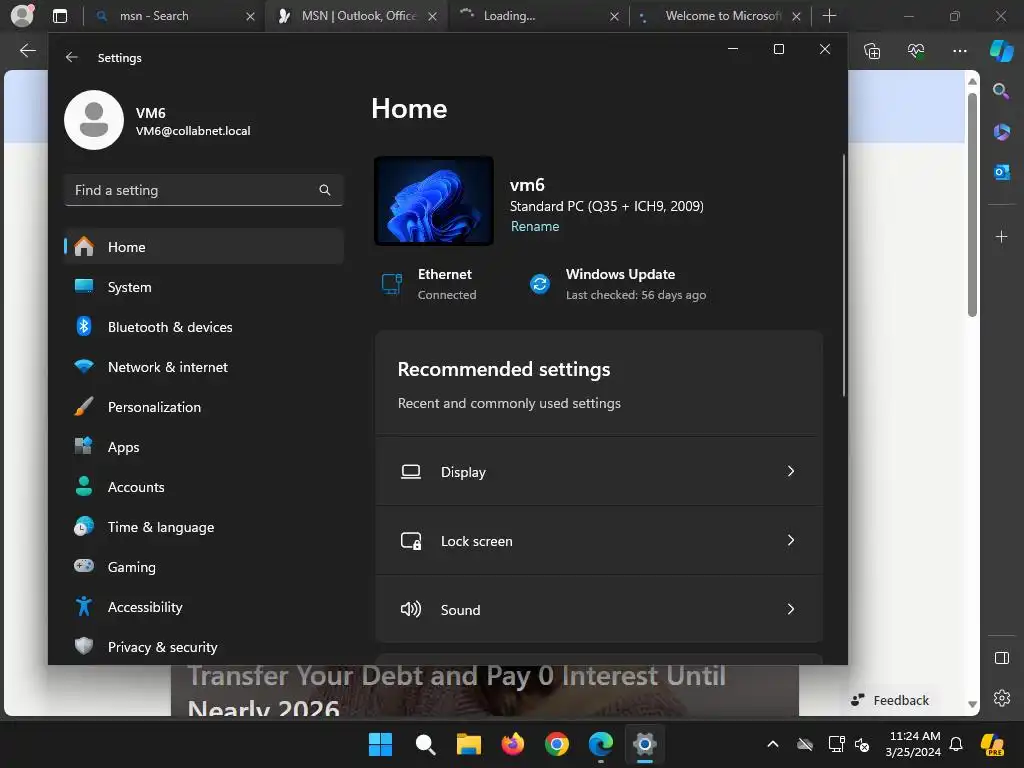Switch to the MSN | Outlook, Office tab

(x=357, y=16)
